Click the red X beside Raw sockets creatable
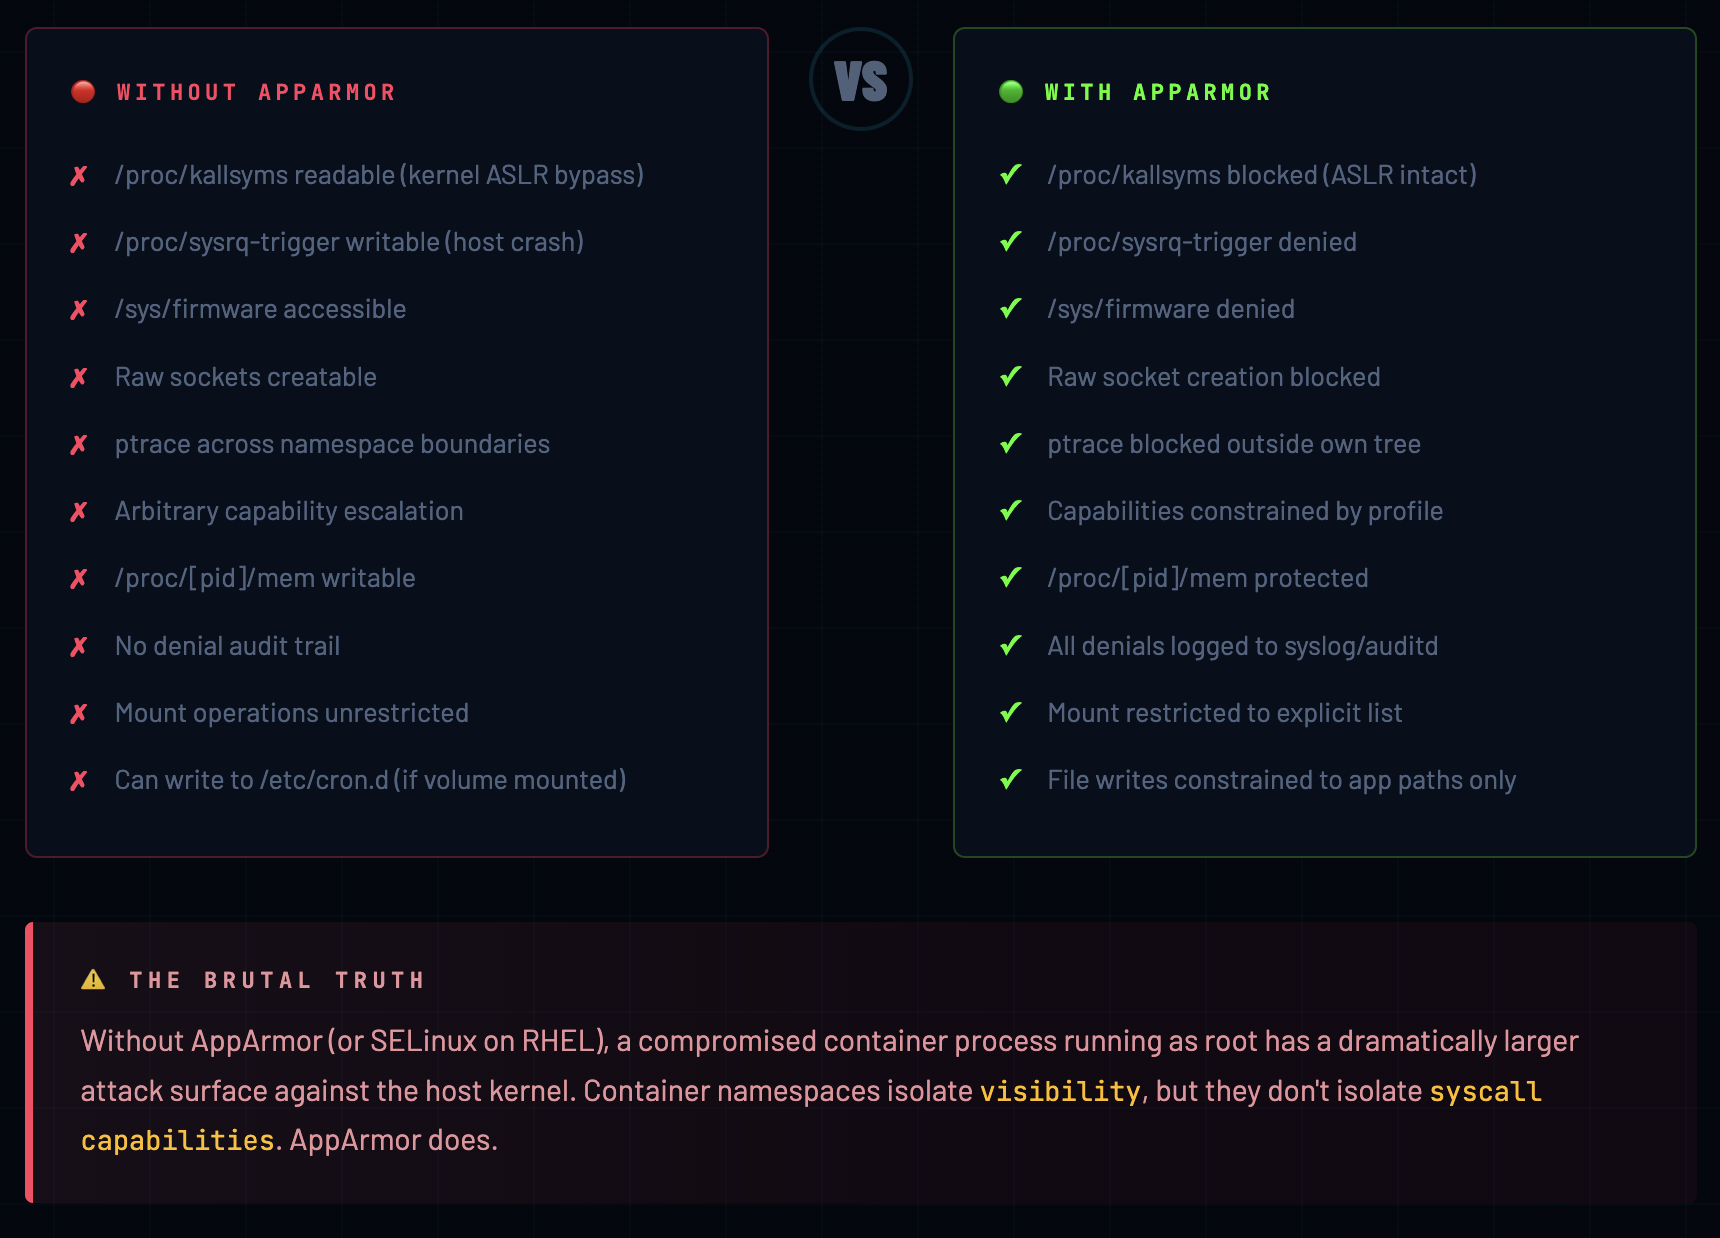 (x=79, y=378)
